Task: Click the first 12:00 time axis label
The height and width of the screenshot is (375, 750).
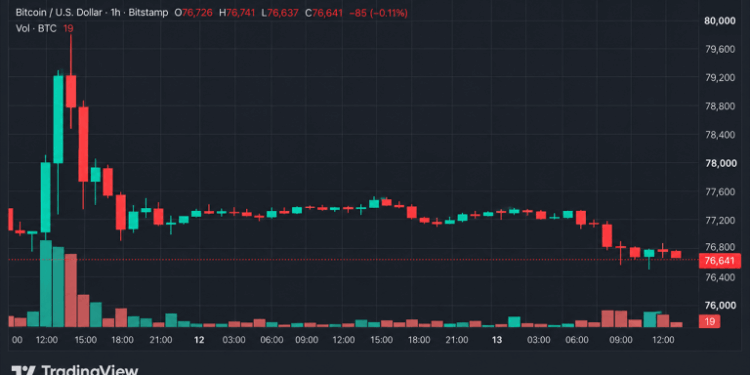Action: (x=47, y=340)
